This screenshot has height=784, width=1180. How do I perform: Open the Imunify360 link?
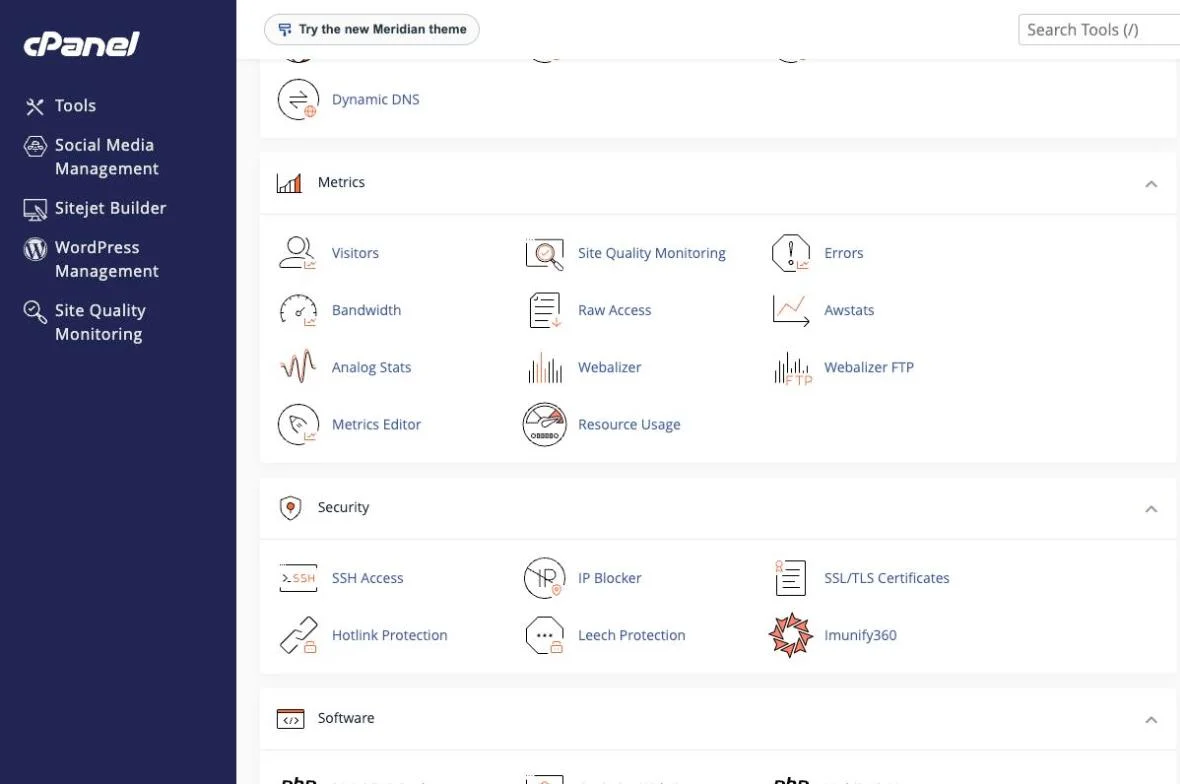[x=860, y=635]
